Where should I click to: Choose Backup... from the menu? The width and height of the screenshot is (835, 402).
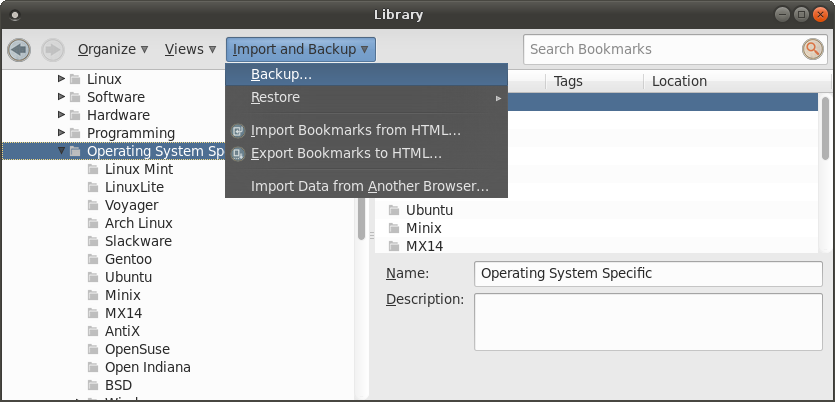(x=366, y=75)
